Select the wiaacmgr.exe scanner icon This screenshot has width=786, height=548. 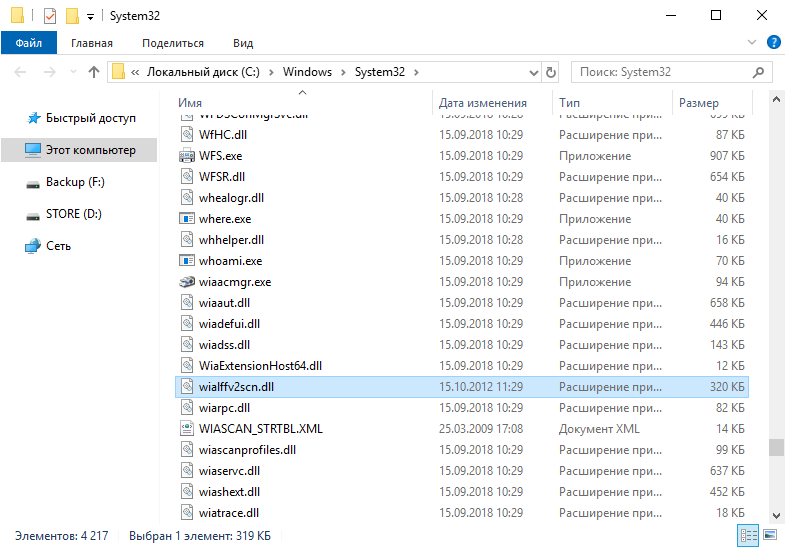[187, 282]
